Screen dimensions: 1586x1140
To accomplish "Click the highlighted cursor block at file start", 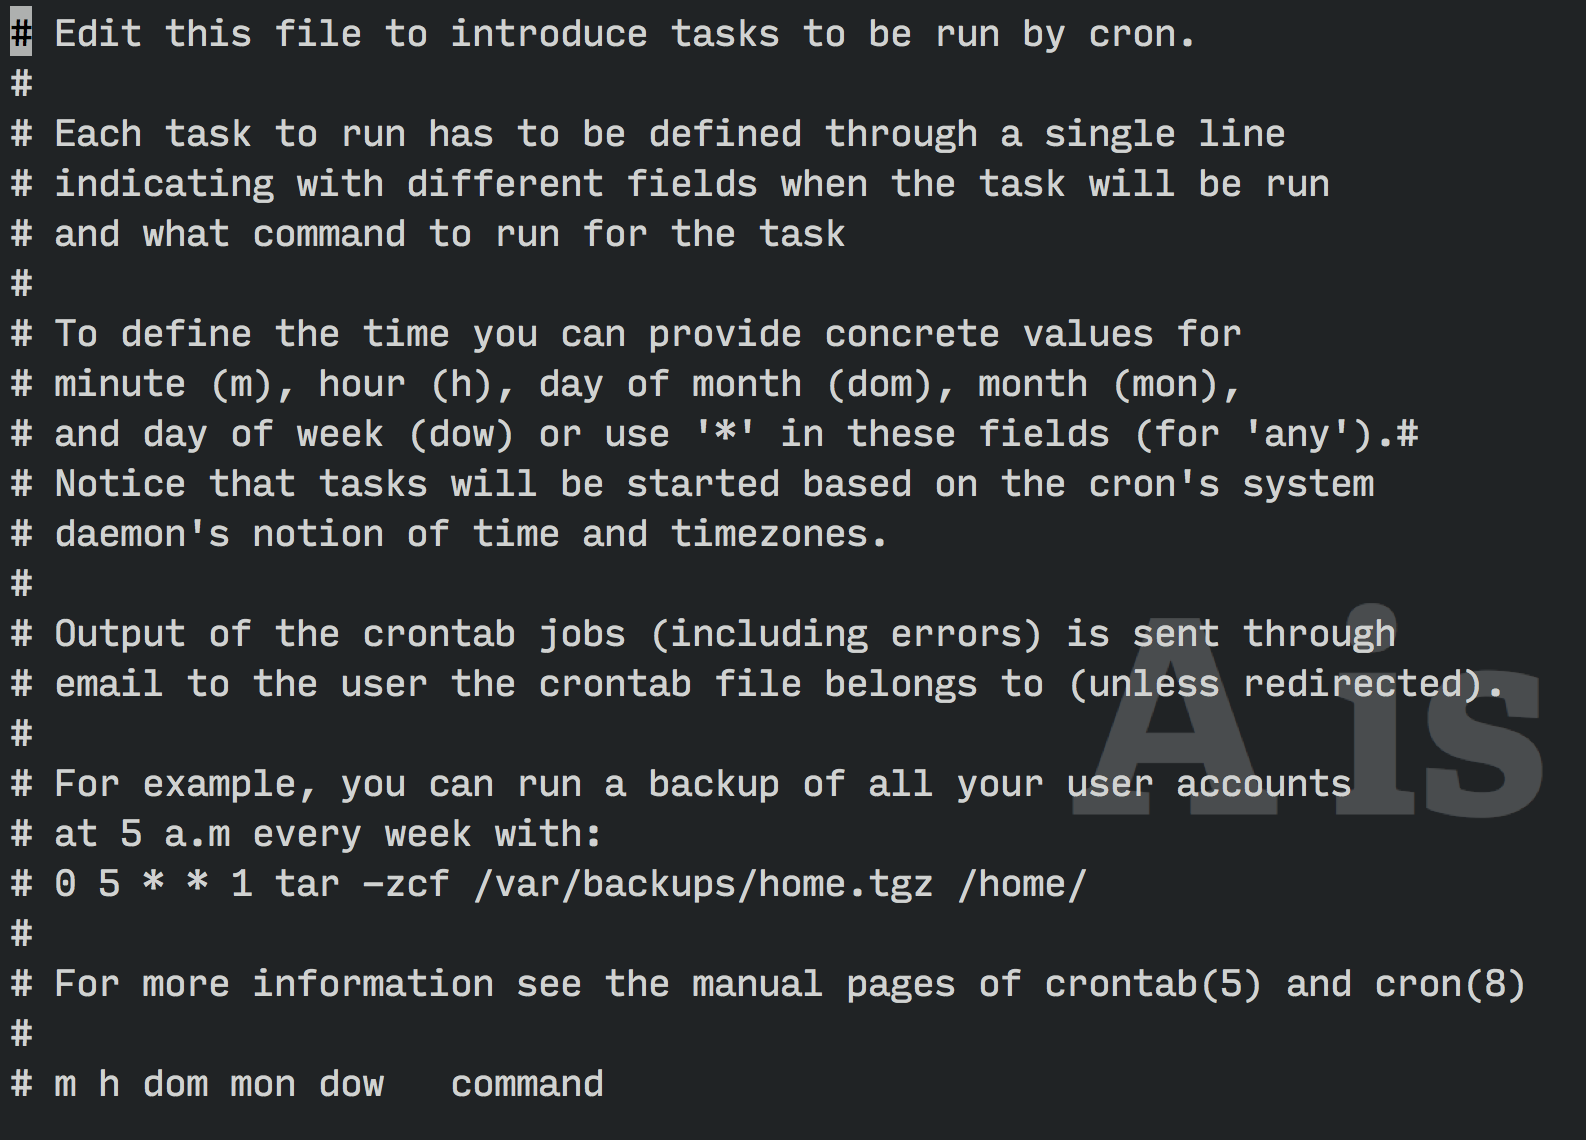I will tap(21, 34).
